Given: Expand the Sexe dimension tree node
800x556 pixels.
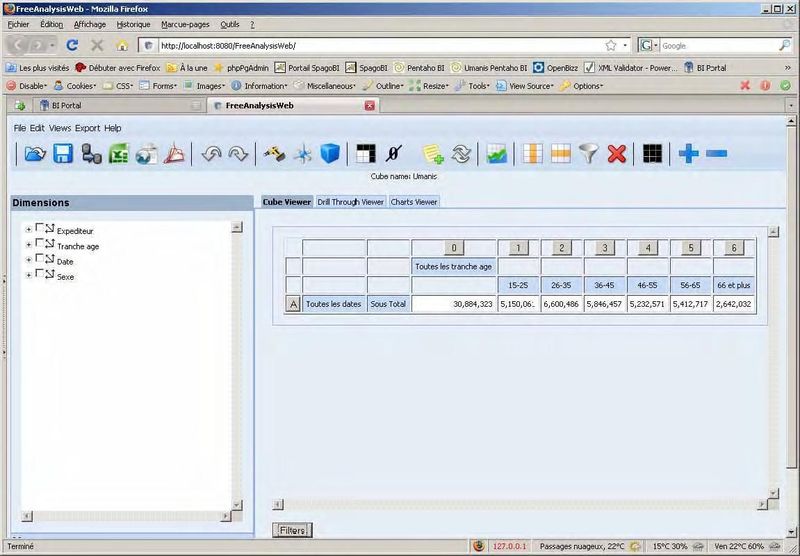Looking at the screenshot, I should [28, 275].
